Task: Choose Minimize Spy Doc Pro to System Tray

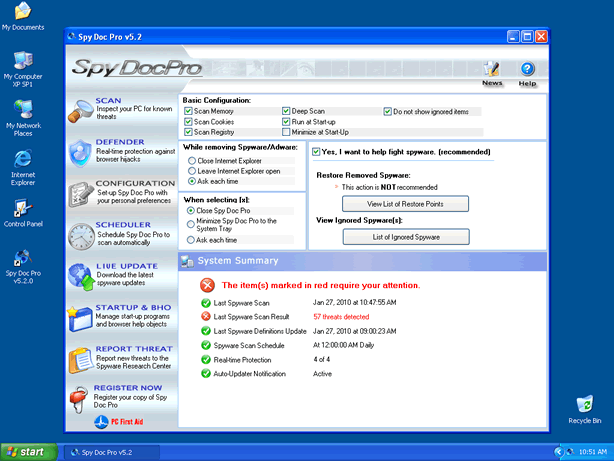Action: 191,224
